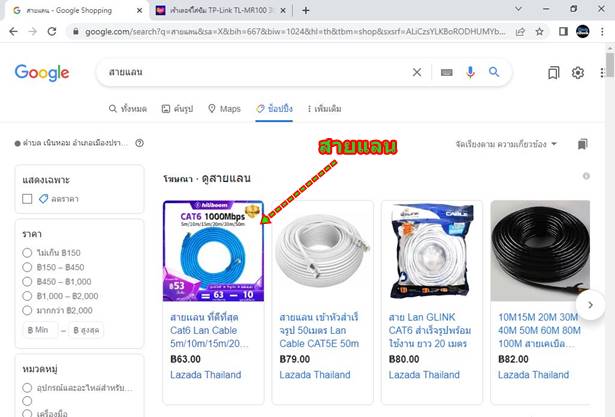Open สายแลน เข้าหัวสำเร็จรูป 50เมตร link
This screenshot has width=615, height=417.
point(319,330)
